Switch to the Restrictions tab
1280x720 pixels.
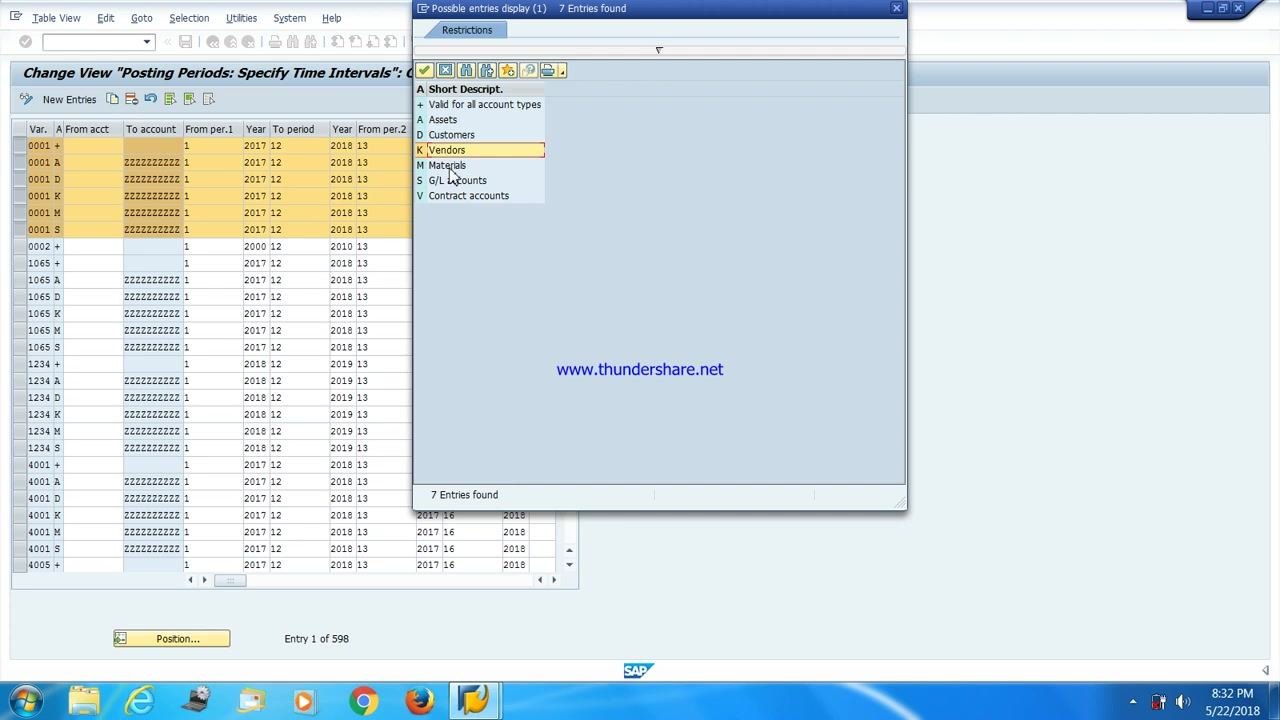tap(467, 30)
